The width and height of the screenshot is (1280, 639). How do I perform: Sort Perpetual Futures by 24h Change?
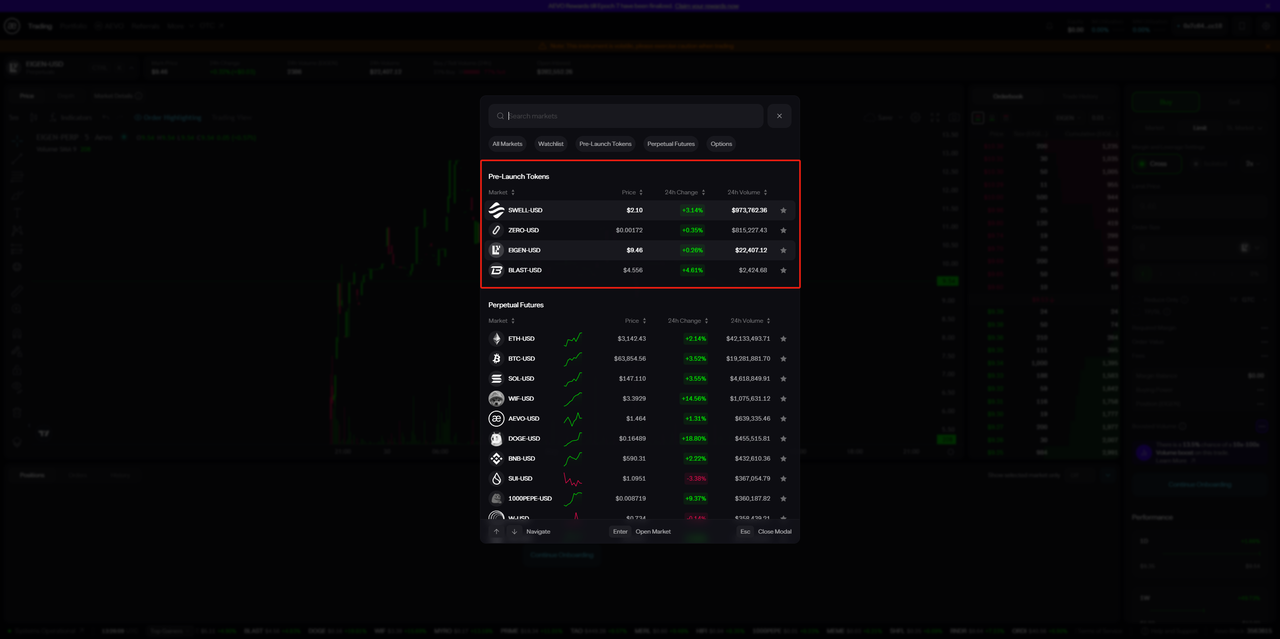[x=687, y=321]
